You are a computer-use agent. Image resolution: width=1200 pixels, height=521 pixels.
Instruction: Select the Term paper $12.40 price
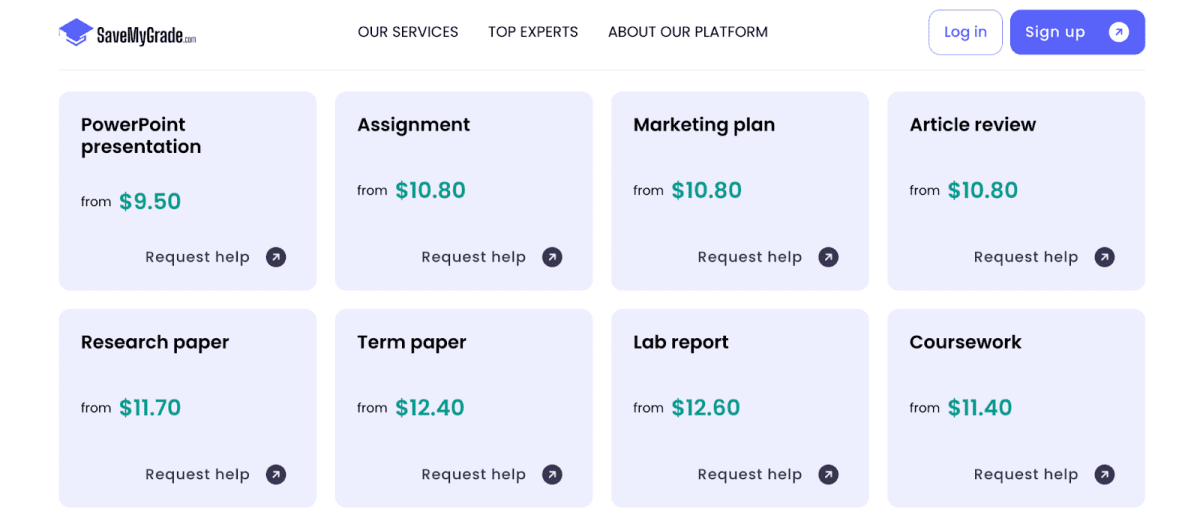(x=430, y=408)
